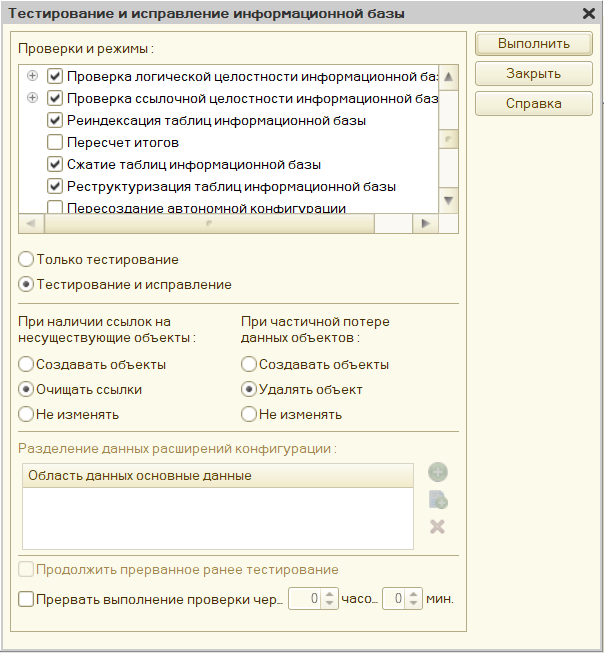604x654 pixels.
Task: Expand the logical integrity check item
Action: 33,76
